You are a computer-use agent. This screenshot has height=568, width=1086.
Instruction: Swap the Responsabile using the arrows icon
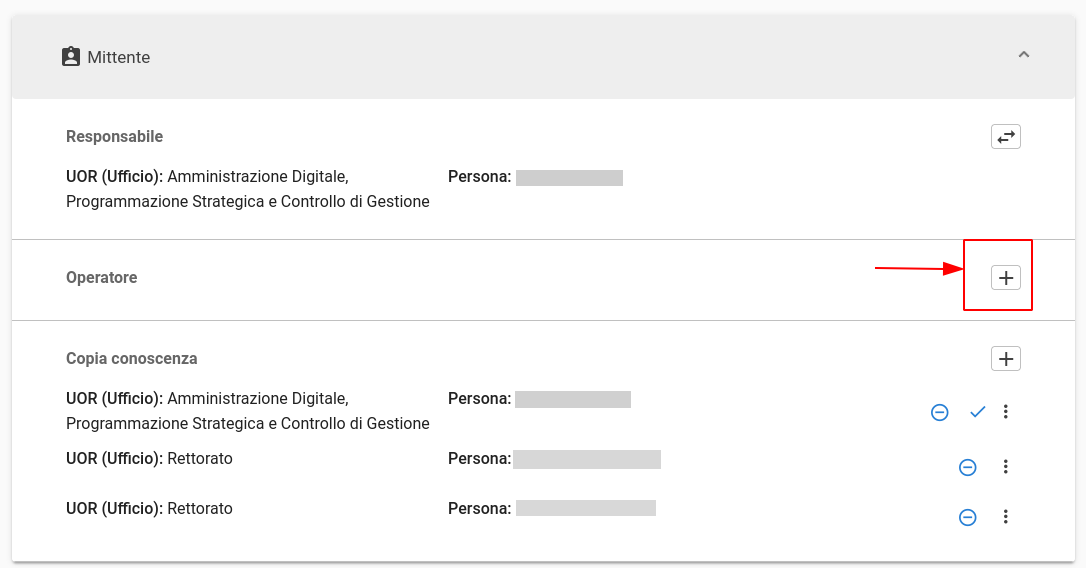pos(1006,137)
